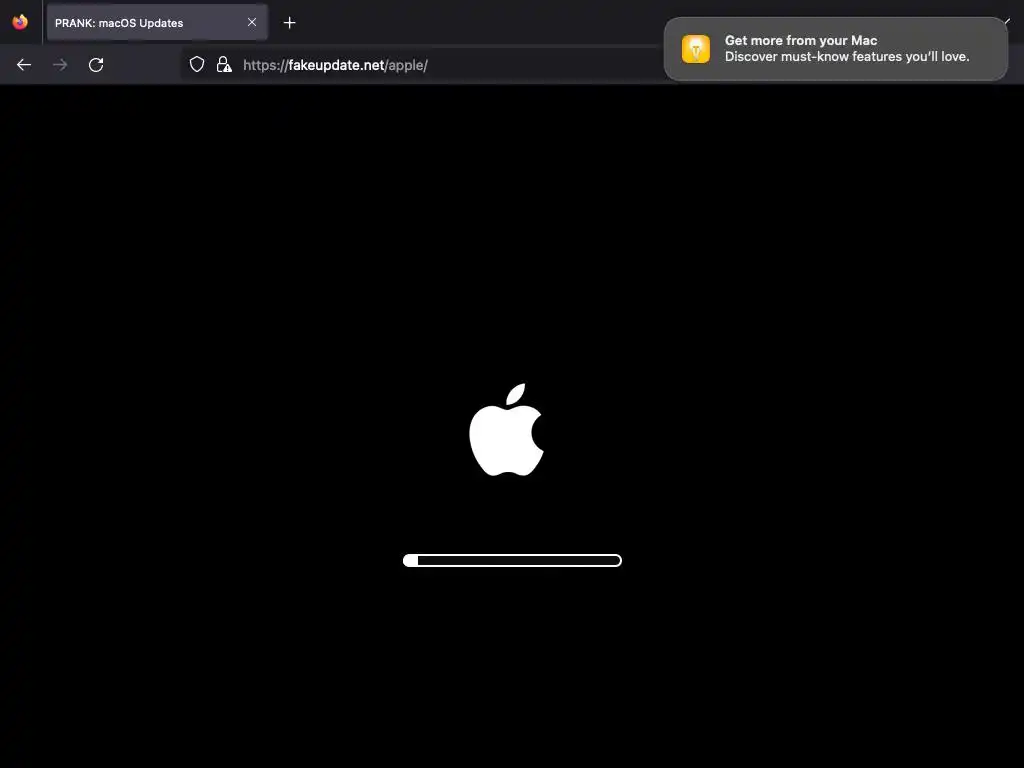Go forward with the right arrow
Image resolution: width=1024 pixels, height=768 pixels.
[60, 65]
